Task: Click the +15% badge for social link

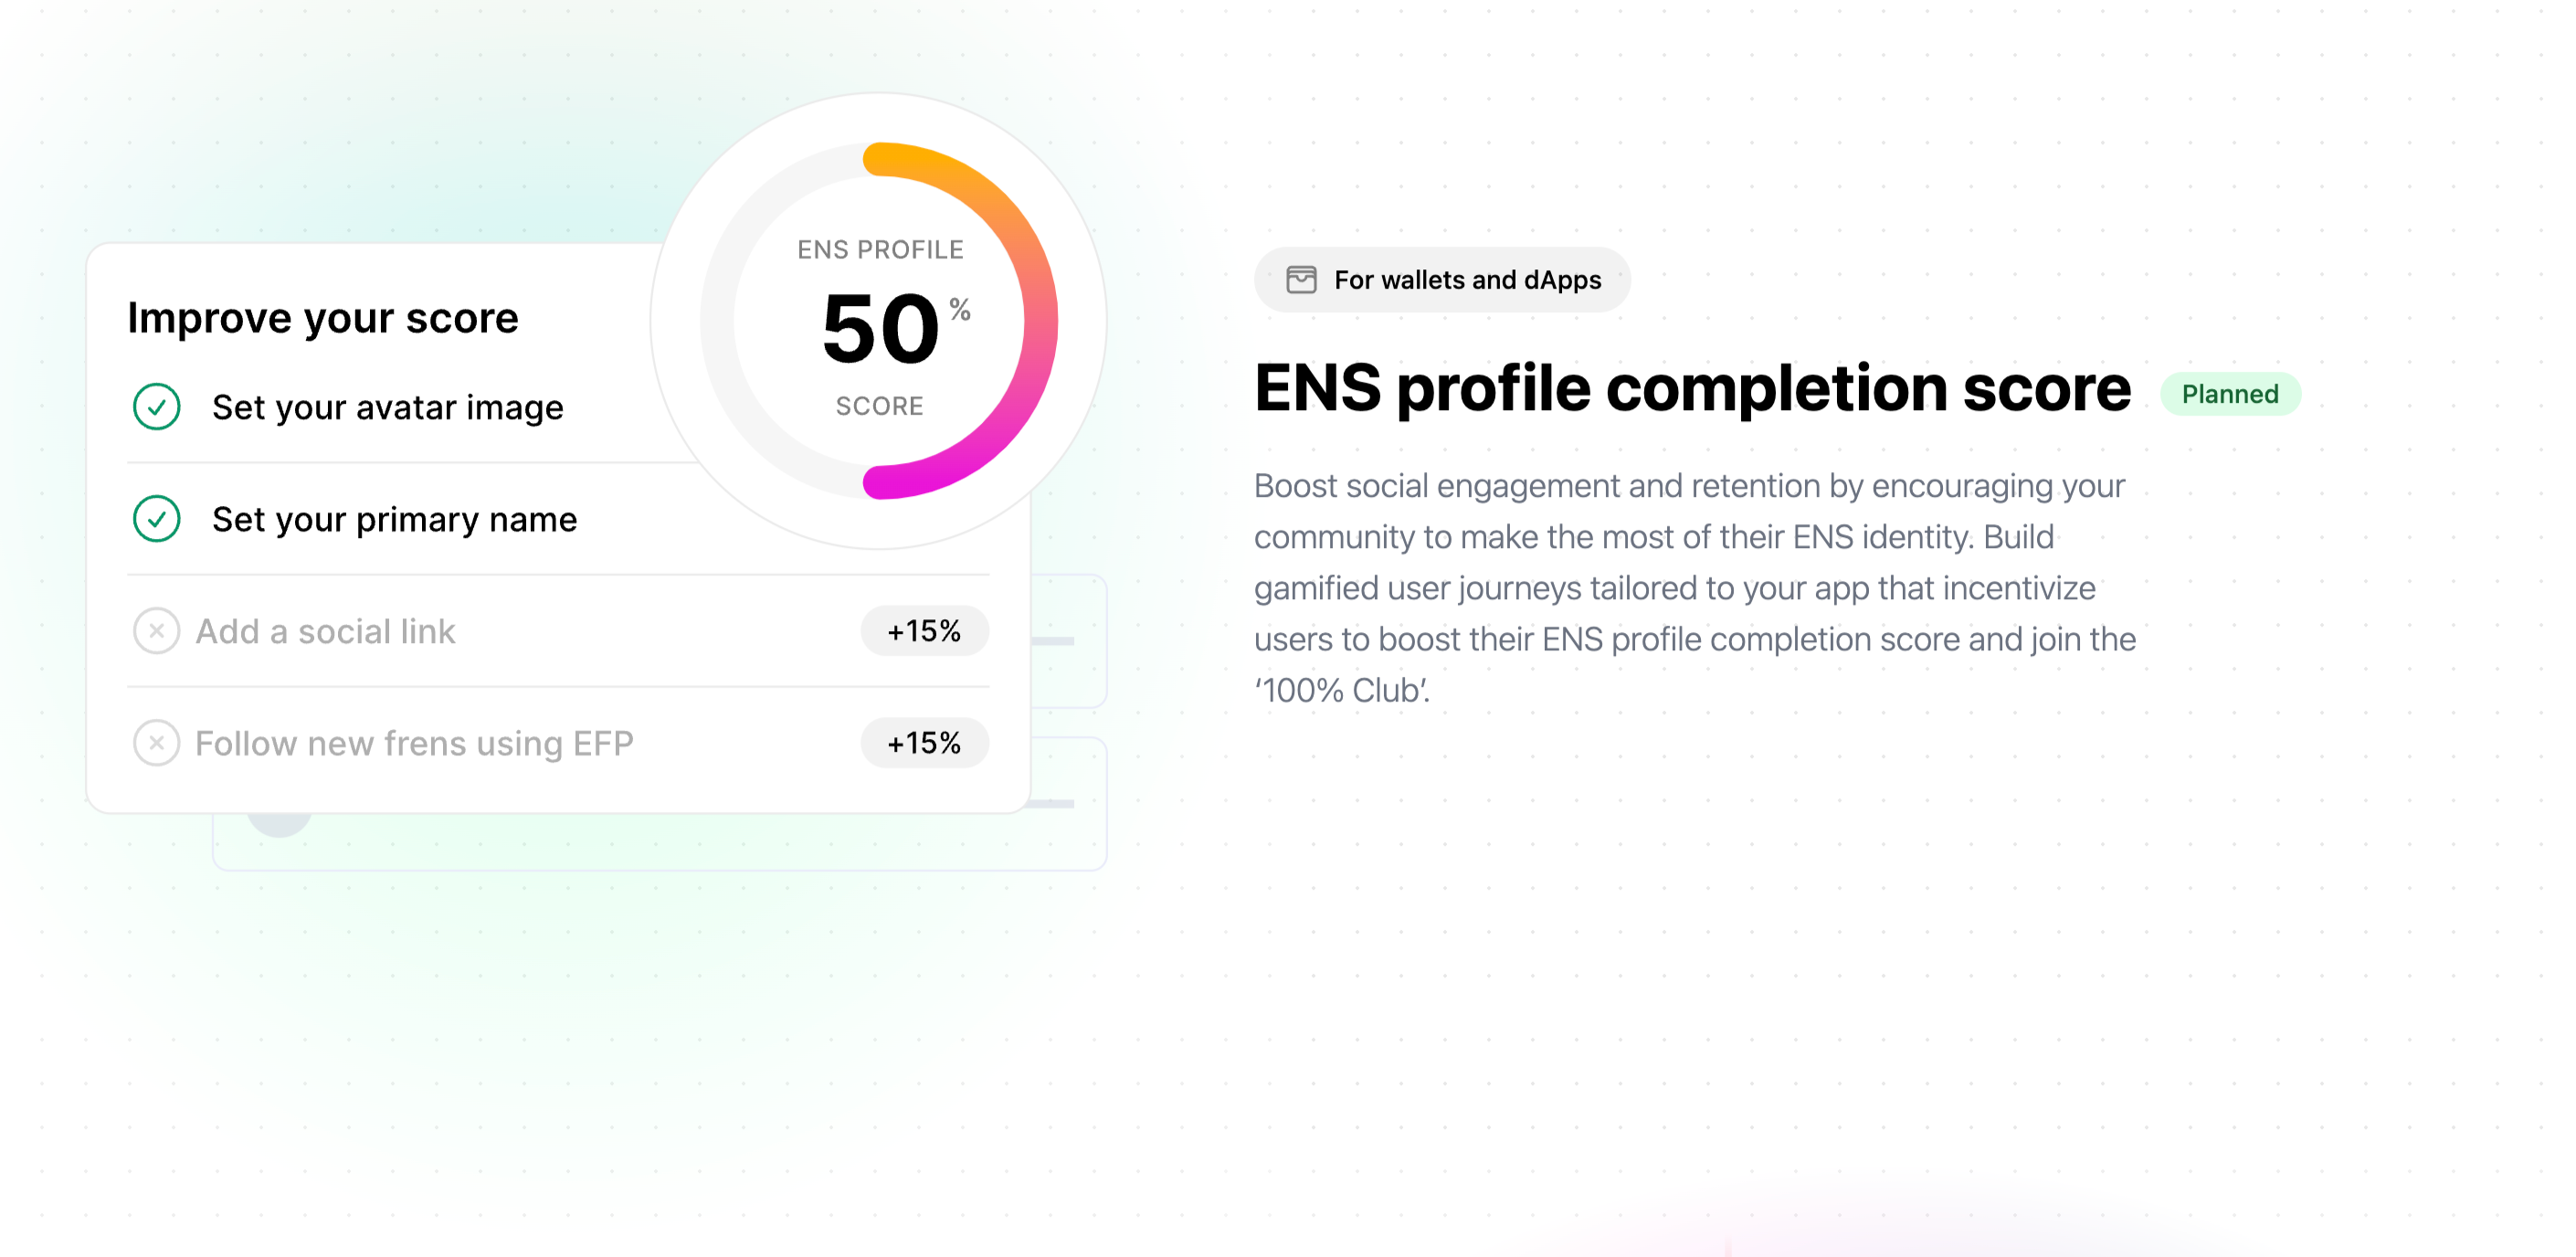Action: click(924, 631)
